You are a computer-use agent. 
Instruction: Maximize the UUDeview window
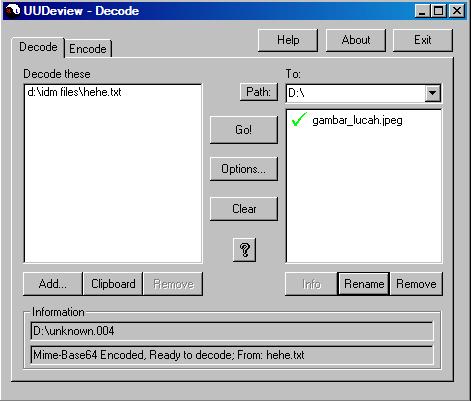(x=438, y=11)
